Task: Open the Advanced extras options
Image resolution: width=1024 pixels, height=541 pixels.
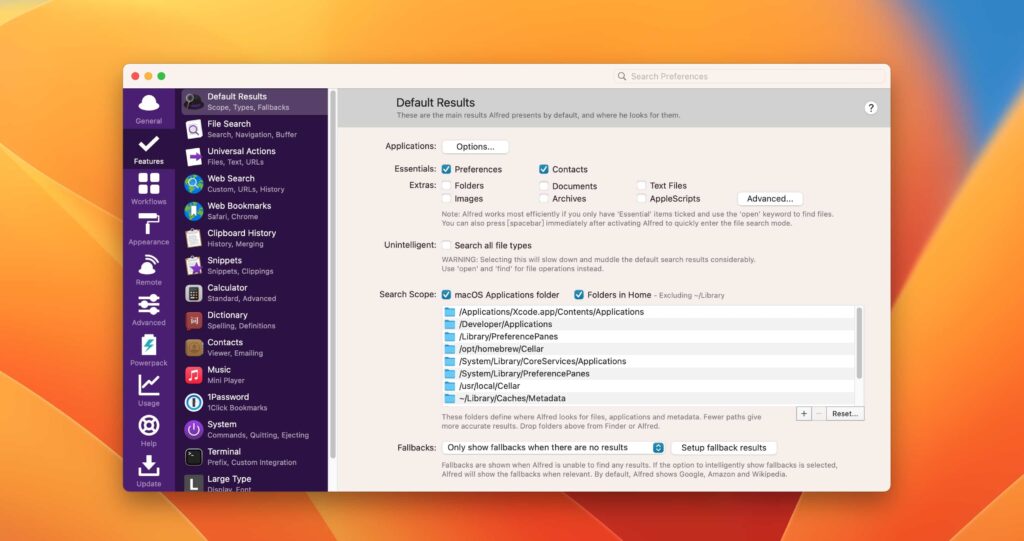Action: tap(769, 199)
